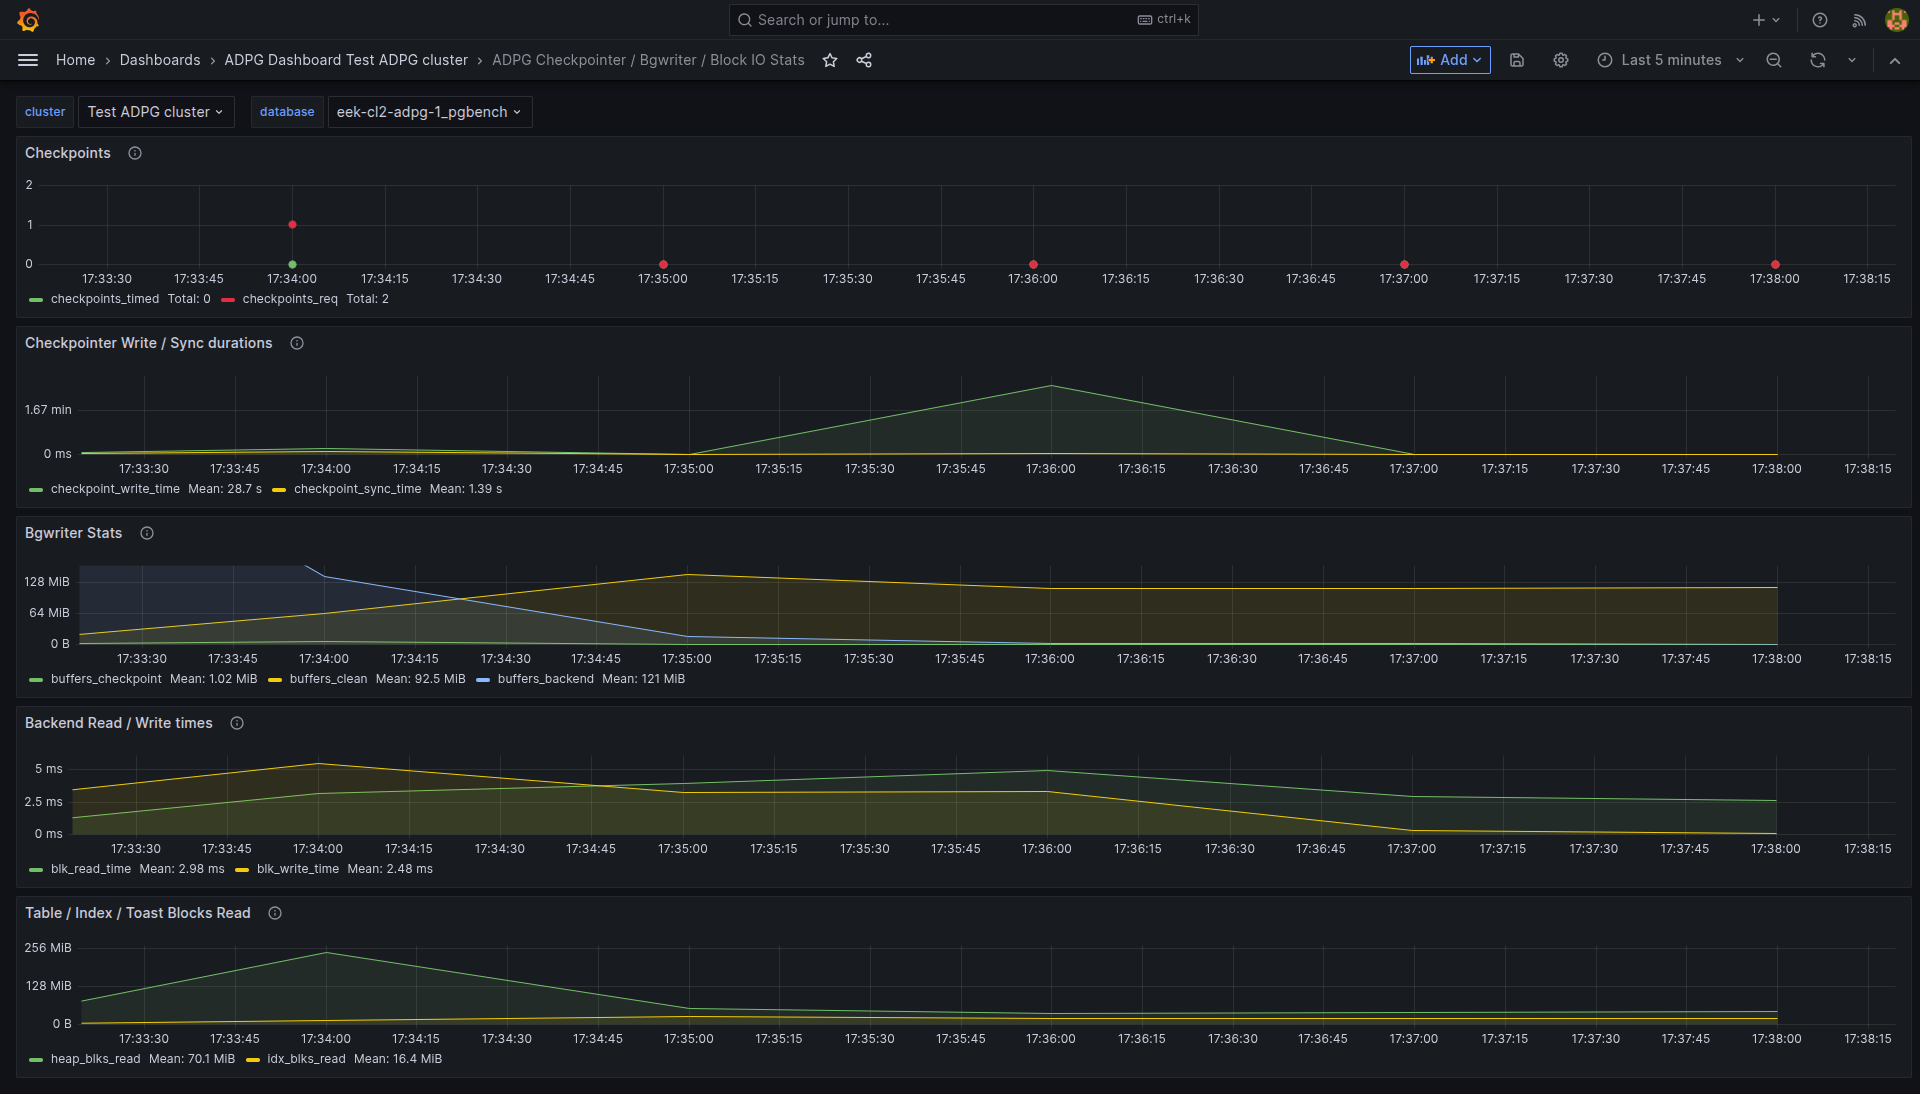Click the Backend Read / Write times title
This screenshot has height=1094, width=1920.
119,723
